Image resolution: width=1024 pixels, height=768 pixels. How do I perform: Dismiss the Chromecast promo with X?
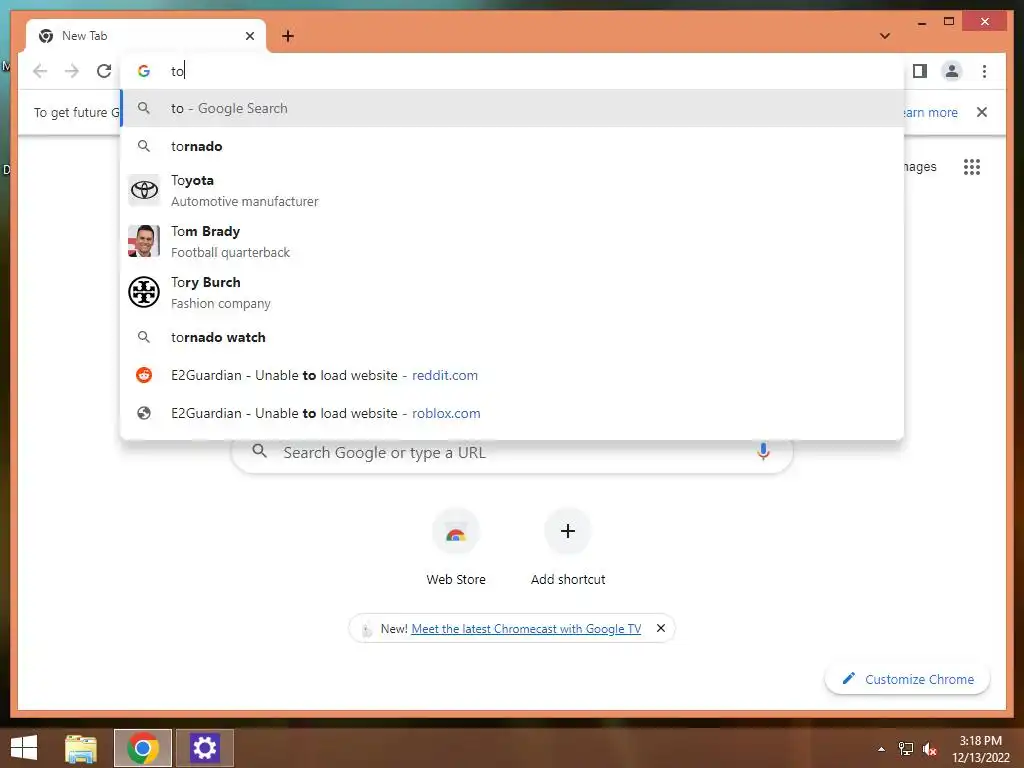[x=661, y=628]
